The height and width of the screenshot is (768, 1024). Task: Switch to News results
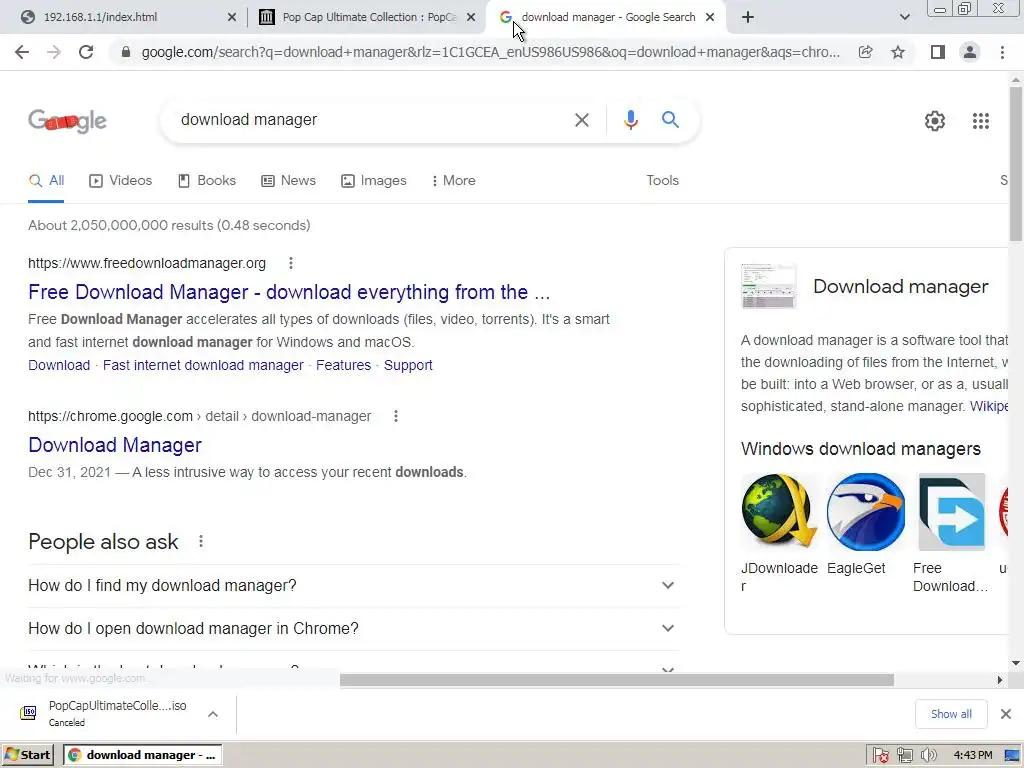pos(288,181)
